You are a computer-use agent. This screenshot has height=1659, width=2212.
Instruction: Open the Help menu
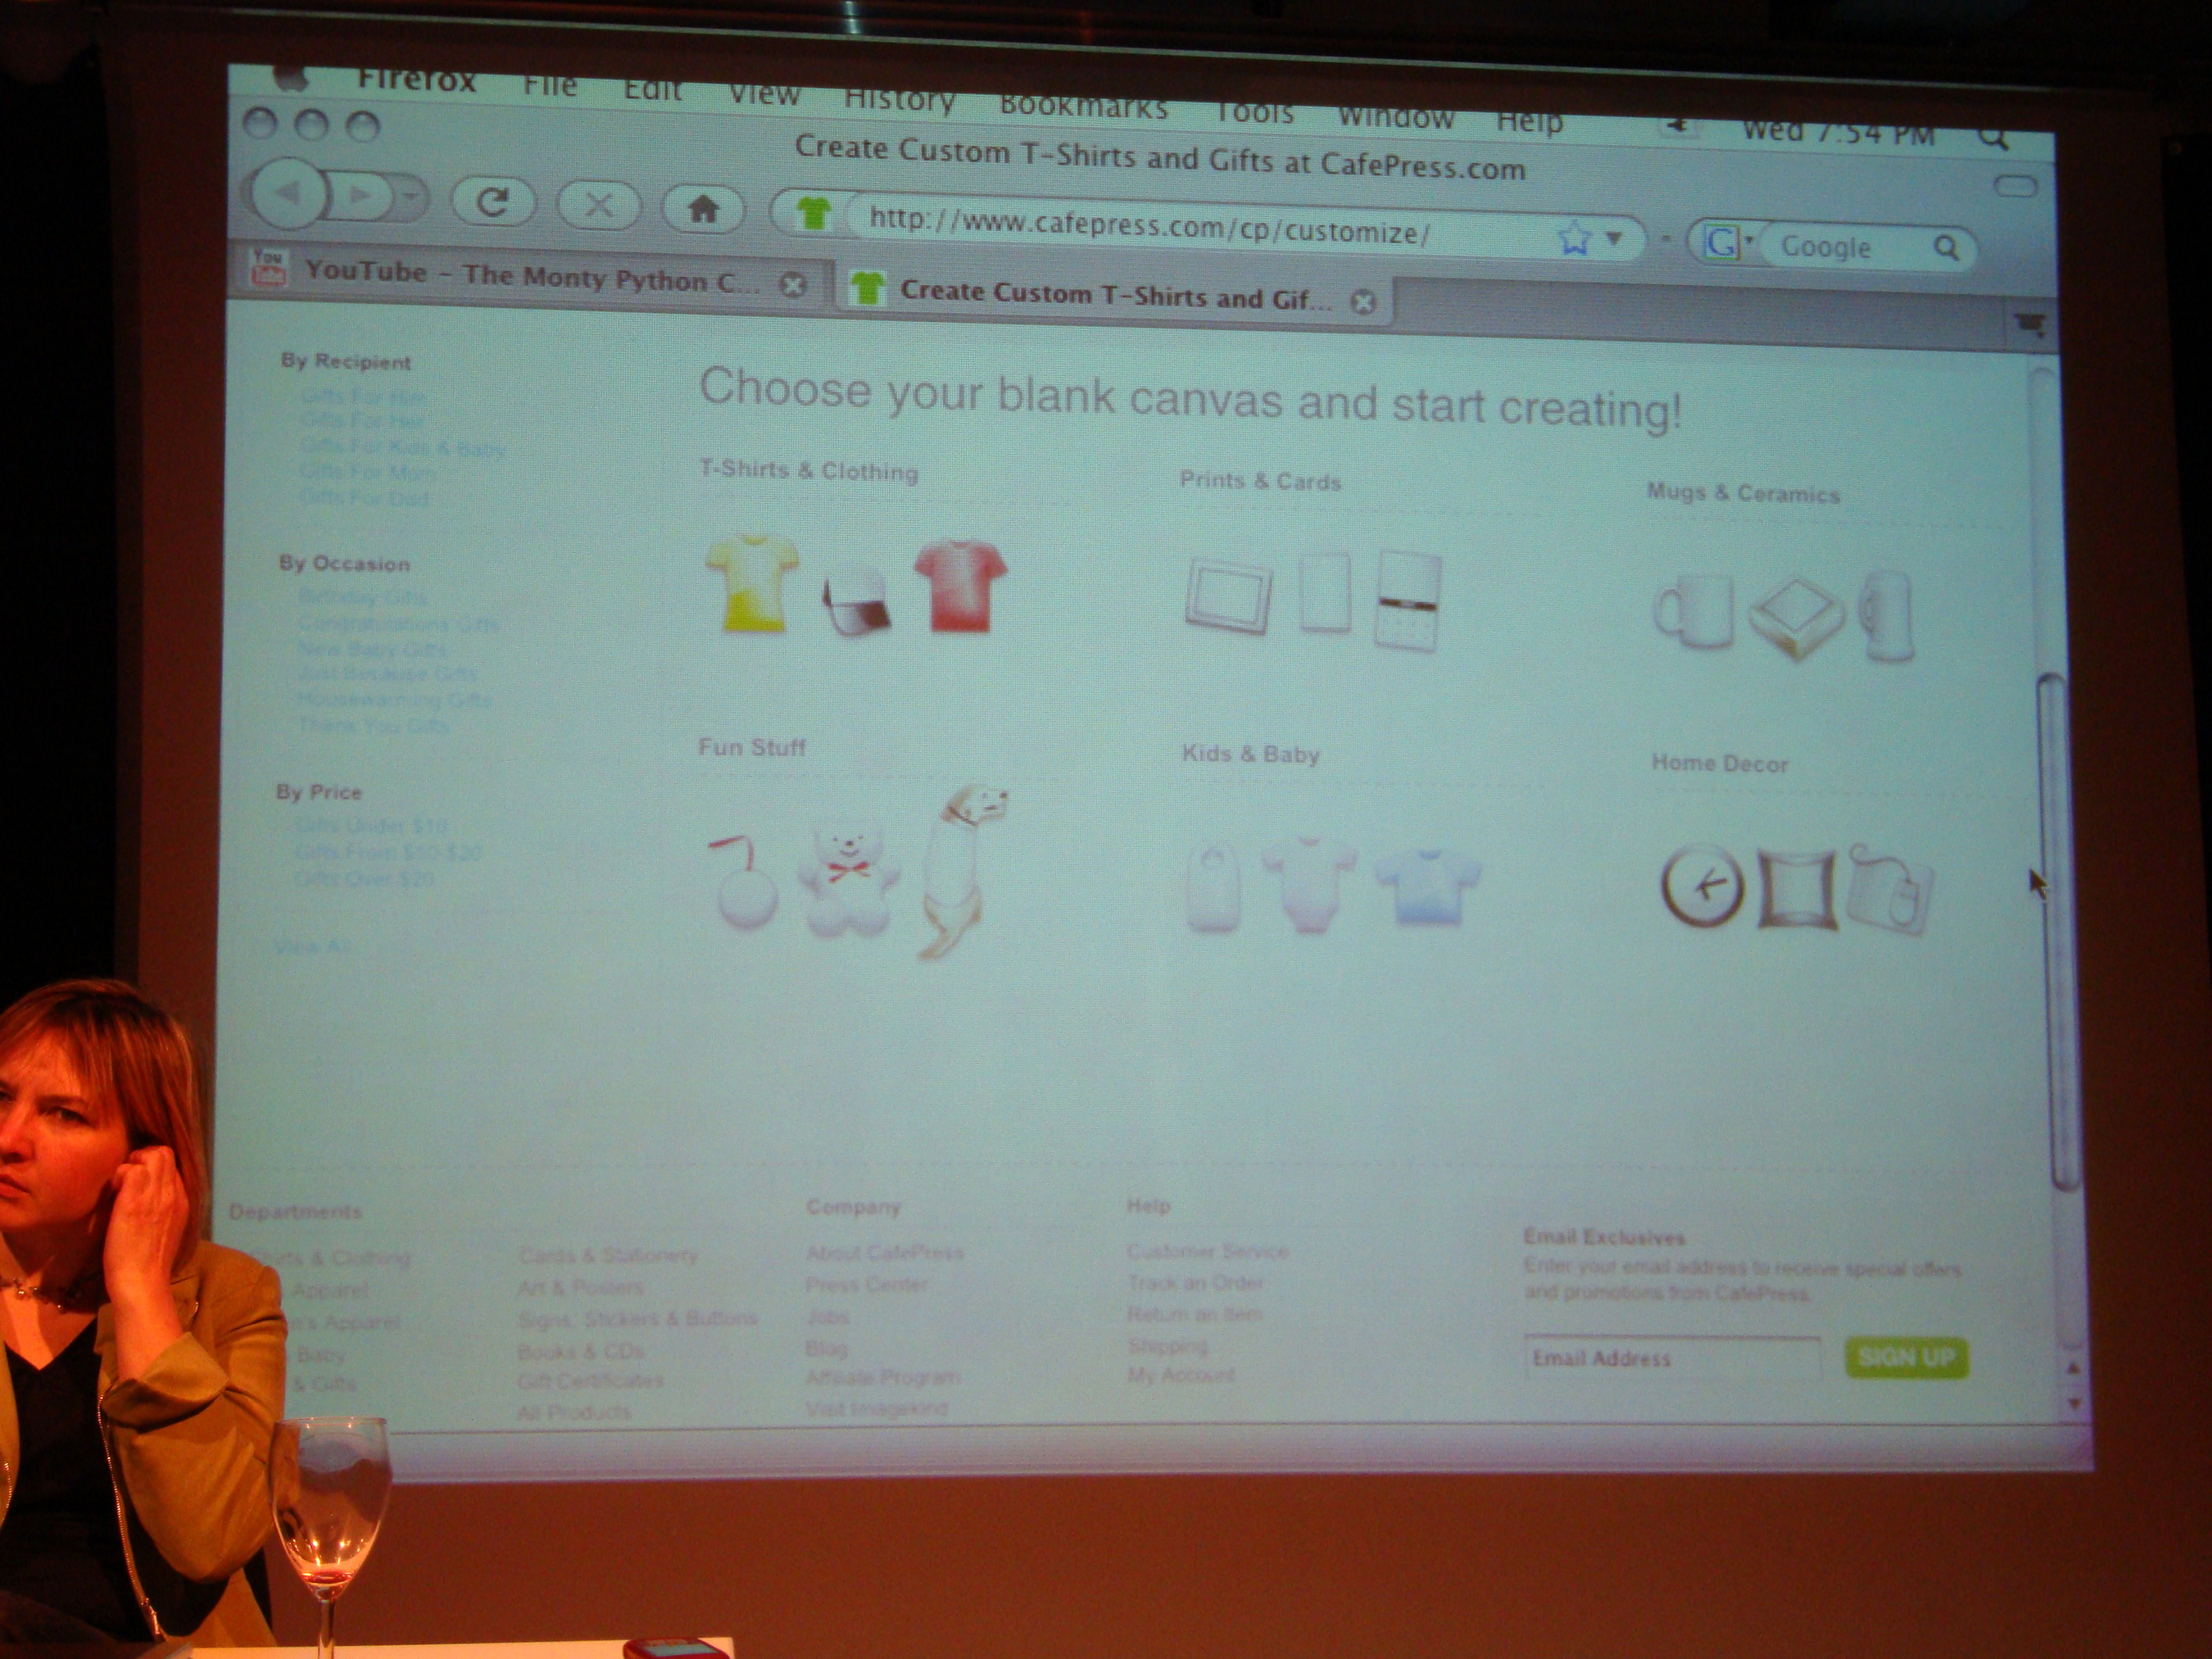(1529, 122)
